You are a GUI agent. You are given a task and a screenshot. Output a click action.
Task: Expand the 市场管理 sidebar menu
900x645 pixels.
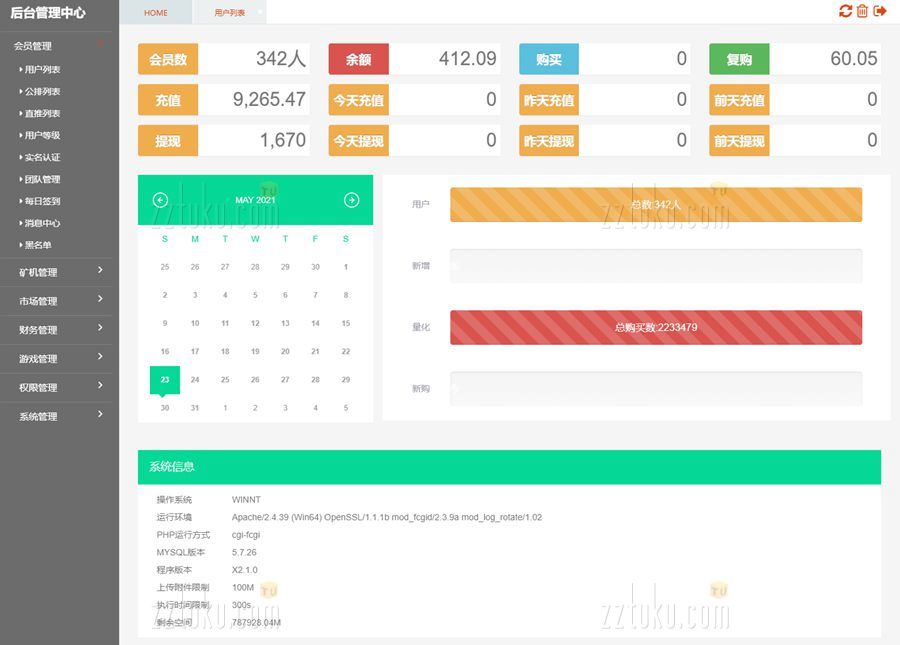pyautogui.click(x=58, y=301)
